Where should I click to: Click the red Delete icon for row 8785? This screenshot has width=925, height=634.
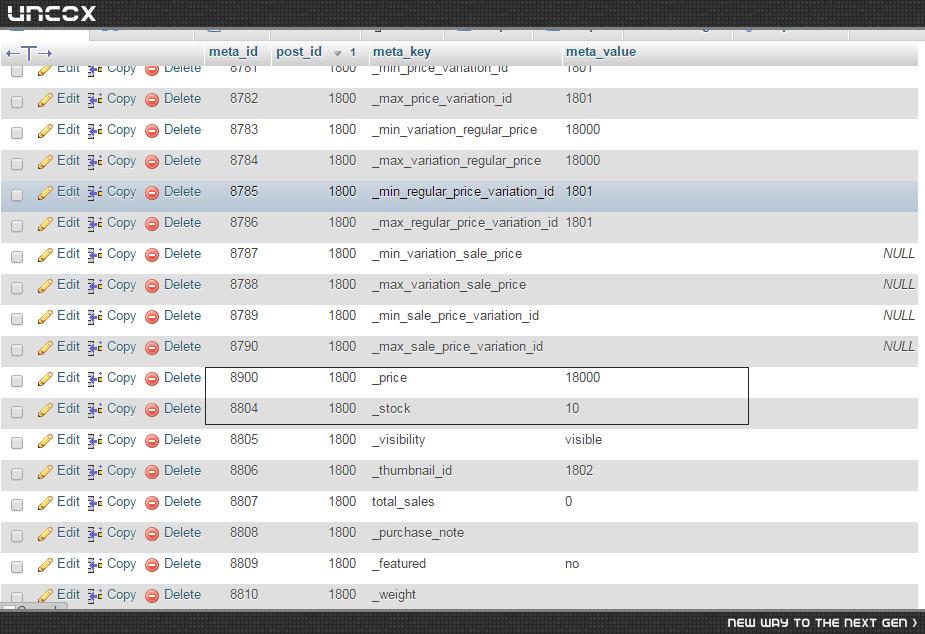[152, 193]
